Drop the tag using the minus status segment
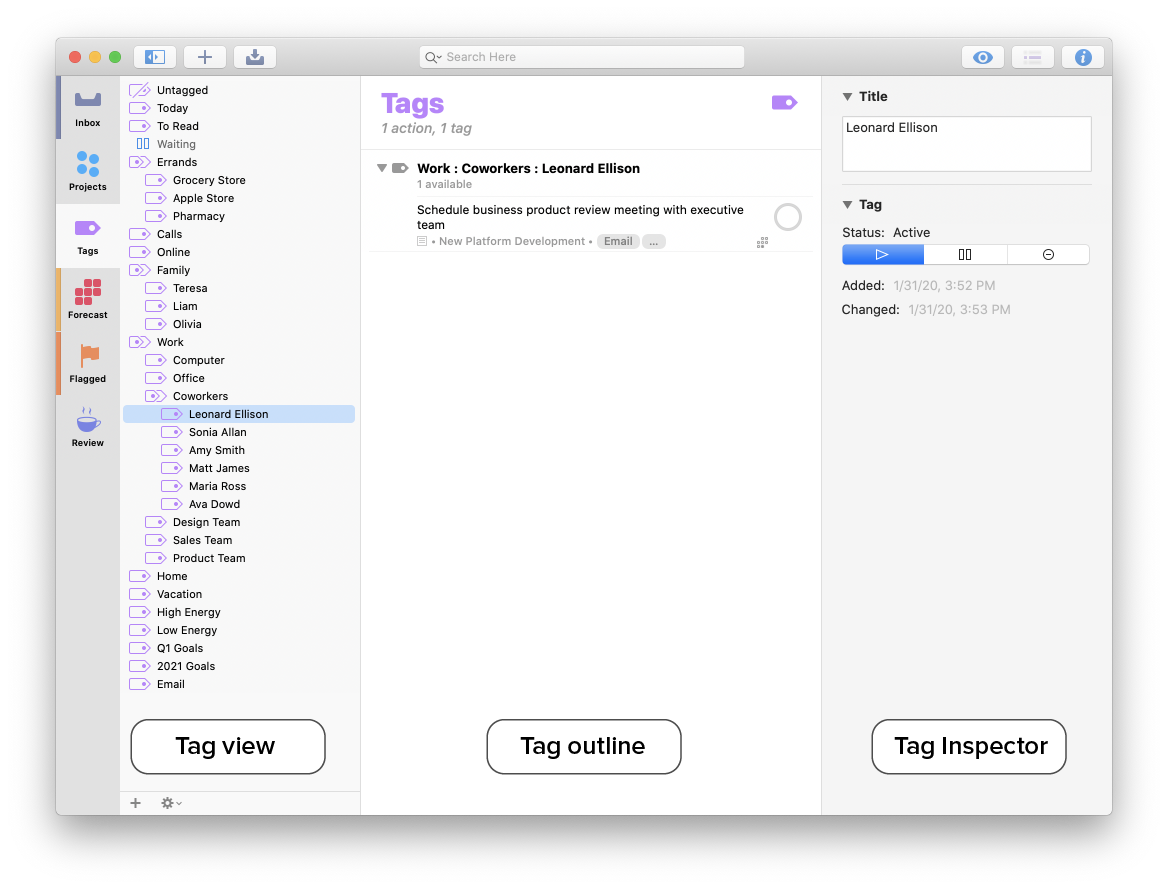 point(1048,254)
